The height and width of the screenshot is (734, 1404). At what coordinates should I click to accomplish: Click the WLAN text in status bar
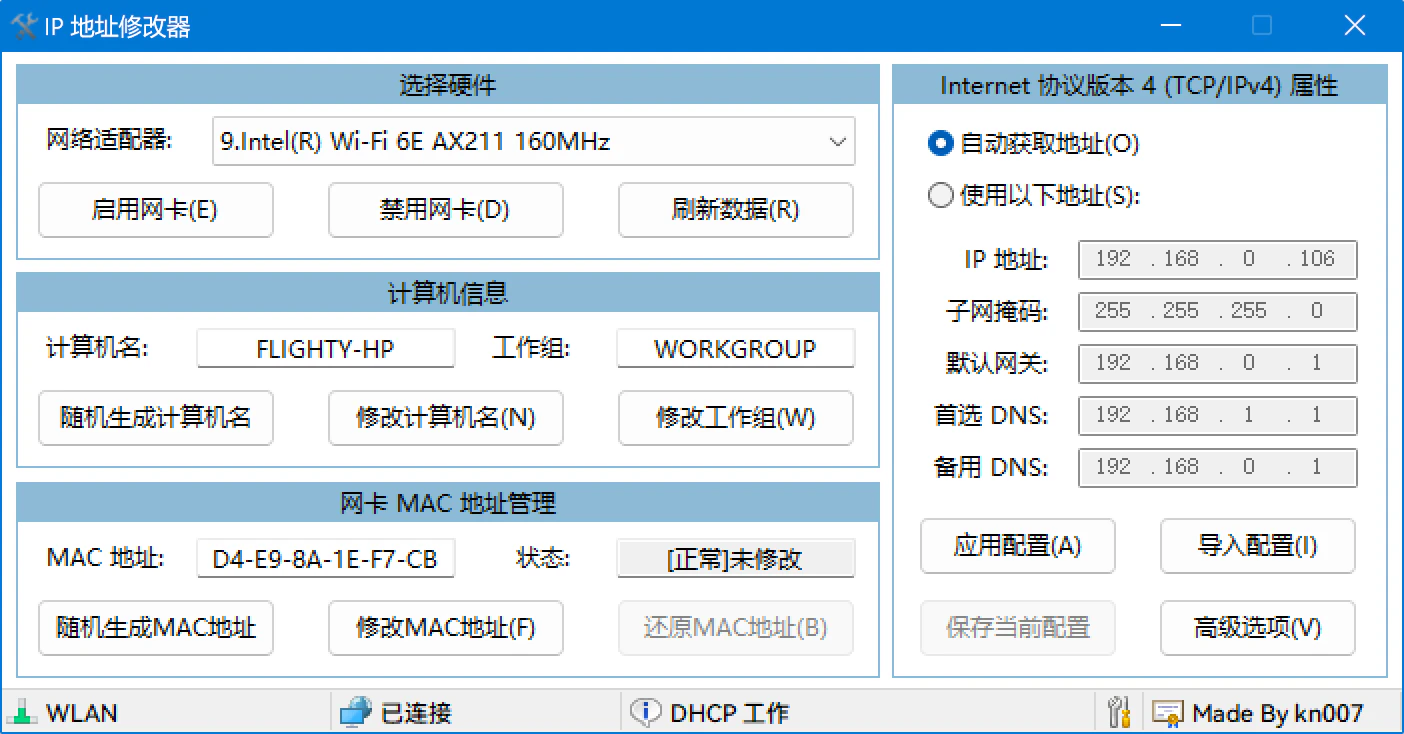tap(82, 714)
